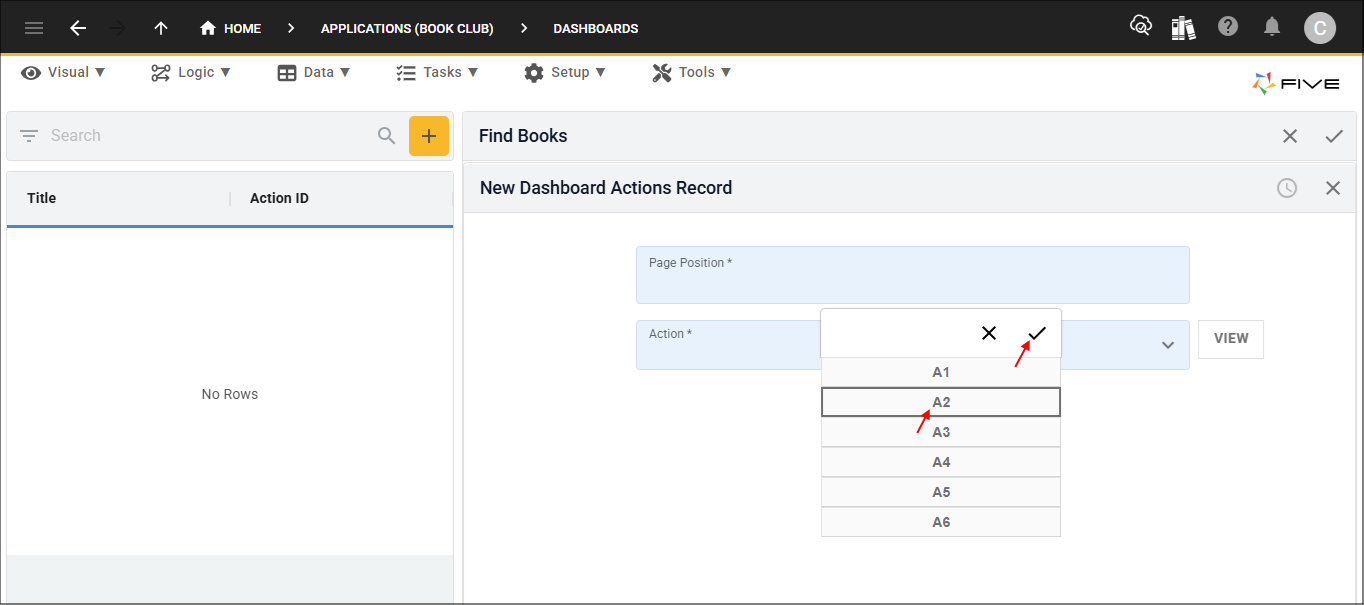Screen dimensions: 1364x605
Task: Click the VIEW button
Action: click(1230, 339)
